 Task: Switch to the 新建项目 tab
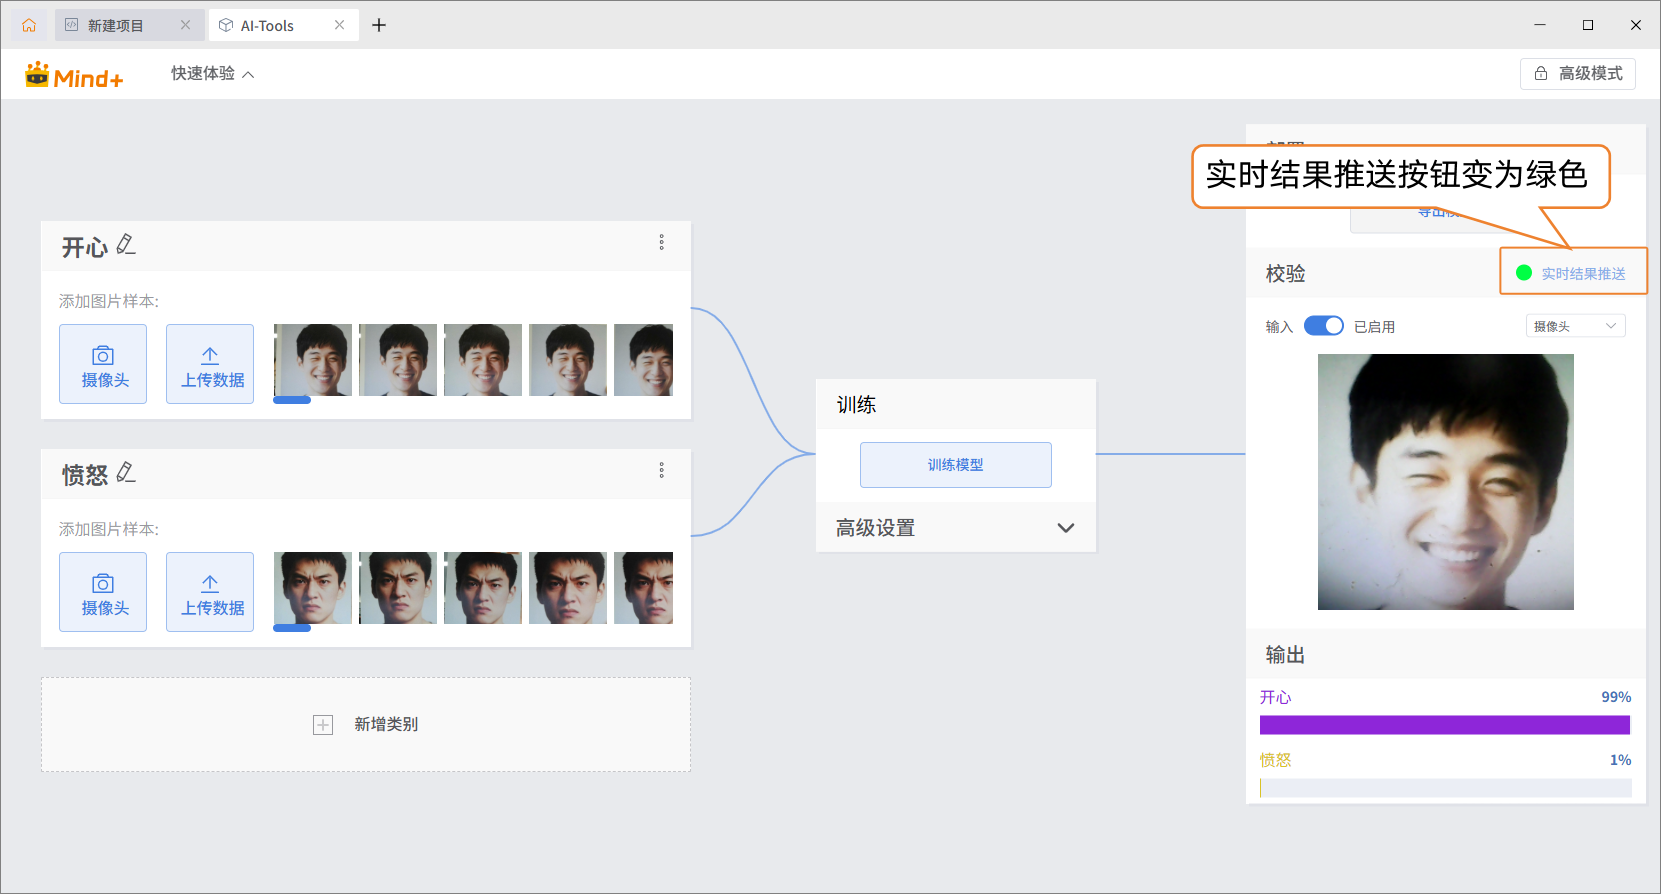116,25
